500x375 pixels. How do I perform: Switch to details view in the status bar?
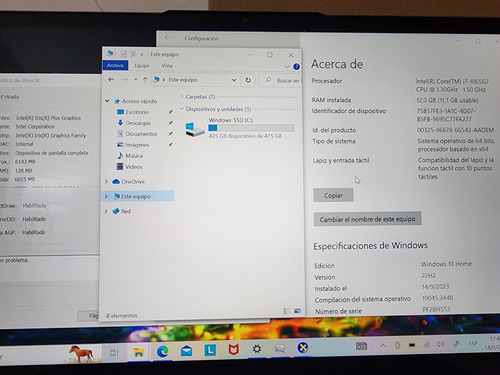coord(287,311)
